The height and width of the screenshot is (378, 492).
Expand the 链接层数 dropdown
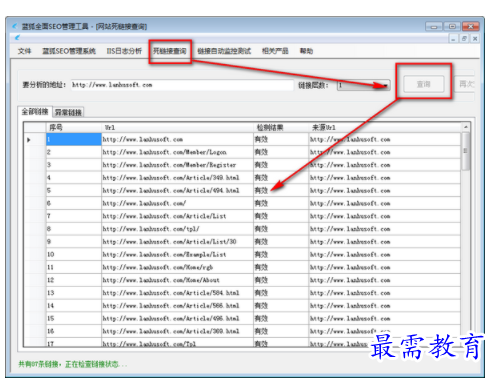[385, 85]
